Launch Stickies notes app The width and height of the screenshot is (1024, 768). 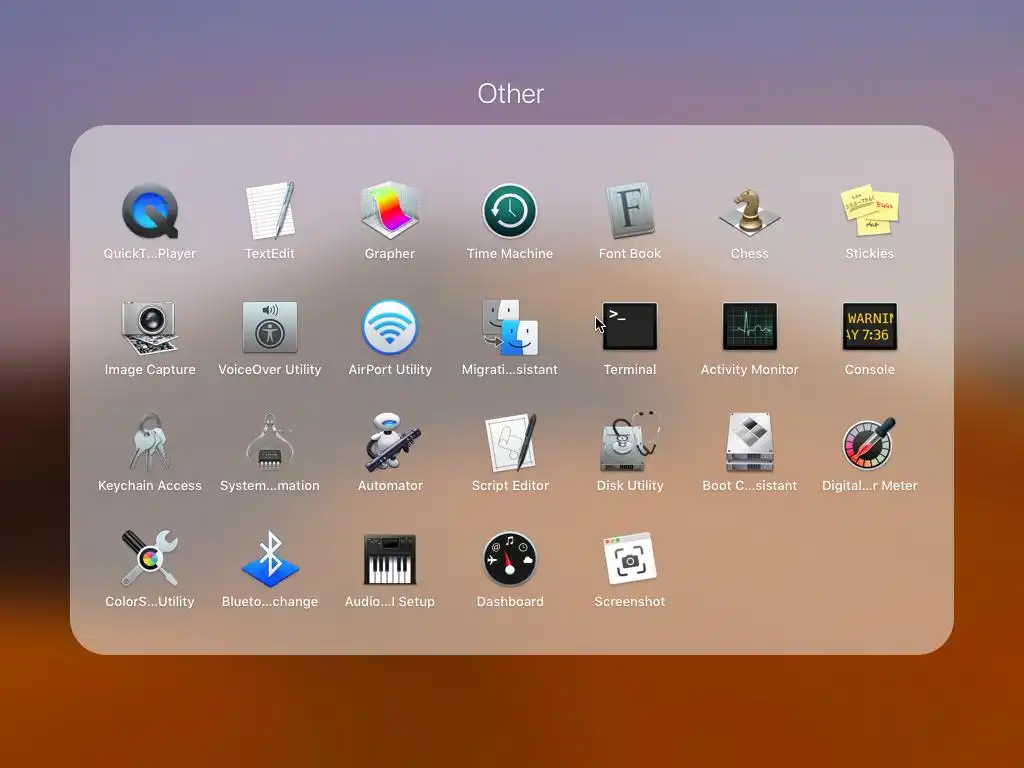[870, 211]
